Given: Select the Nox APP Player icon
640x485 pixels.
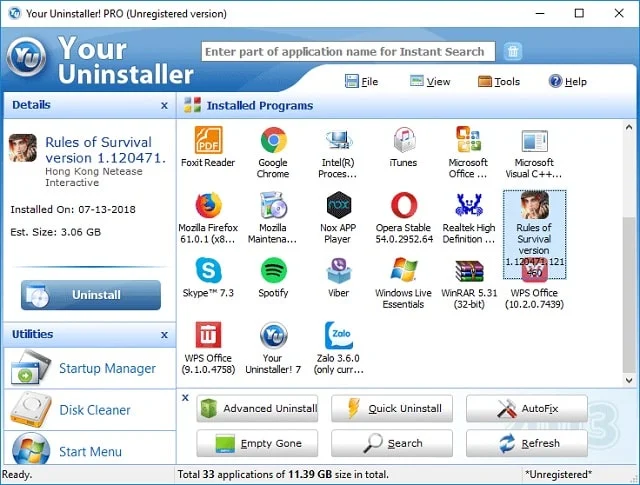Looking at the screenshot, I should coord(338,205).
